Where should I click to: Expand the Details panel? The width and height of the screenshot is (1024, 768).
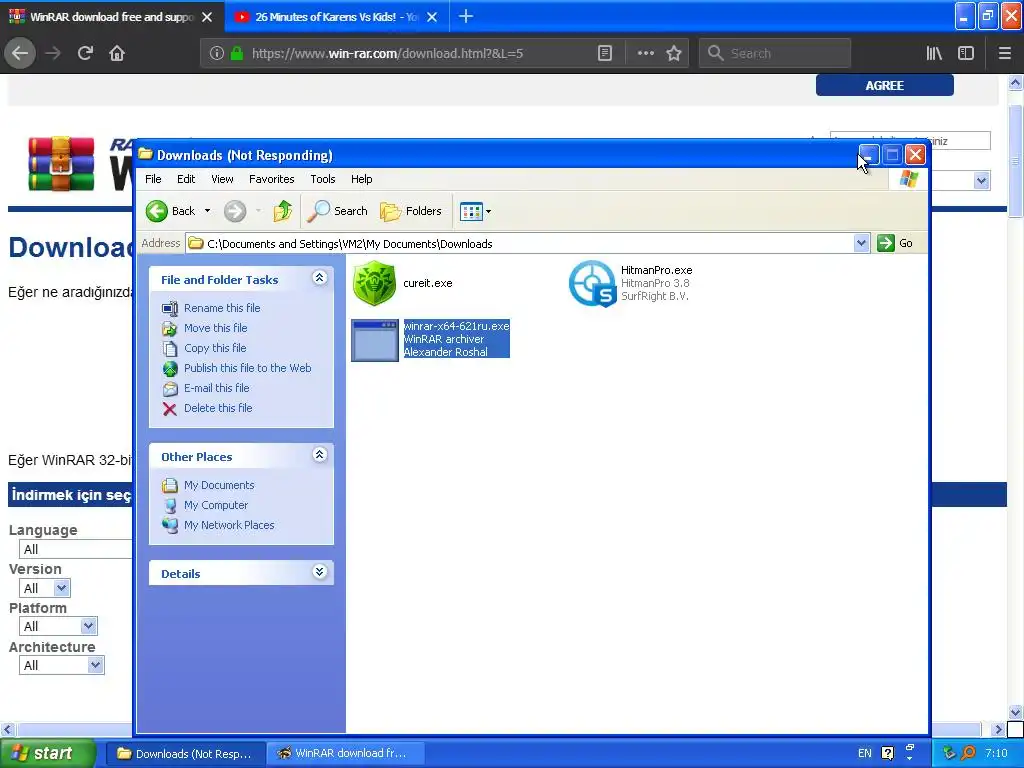pyautogui.click(x=319, y=572)
